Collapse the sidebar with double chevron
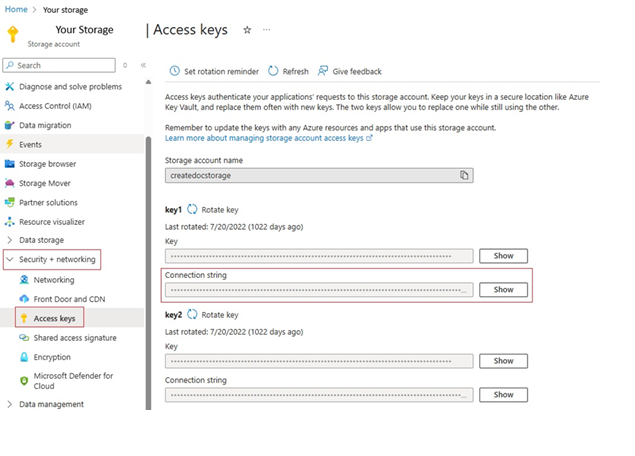Image resolution: width=635 pixels, height=456 pixels. tap(143, 65)
